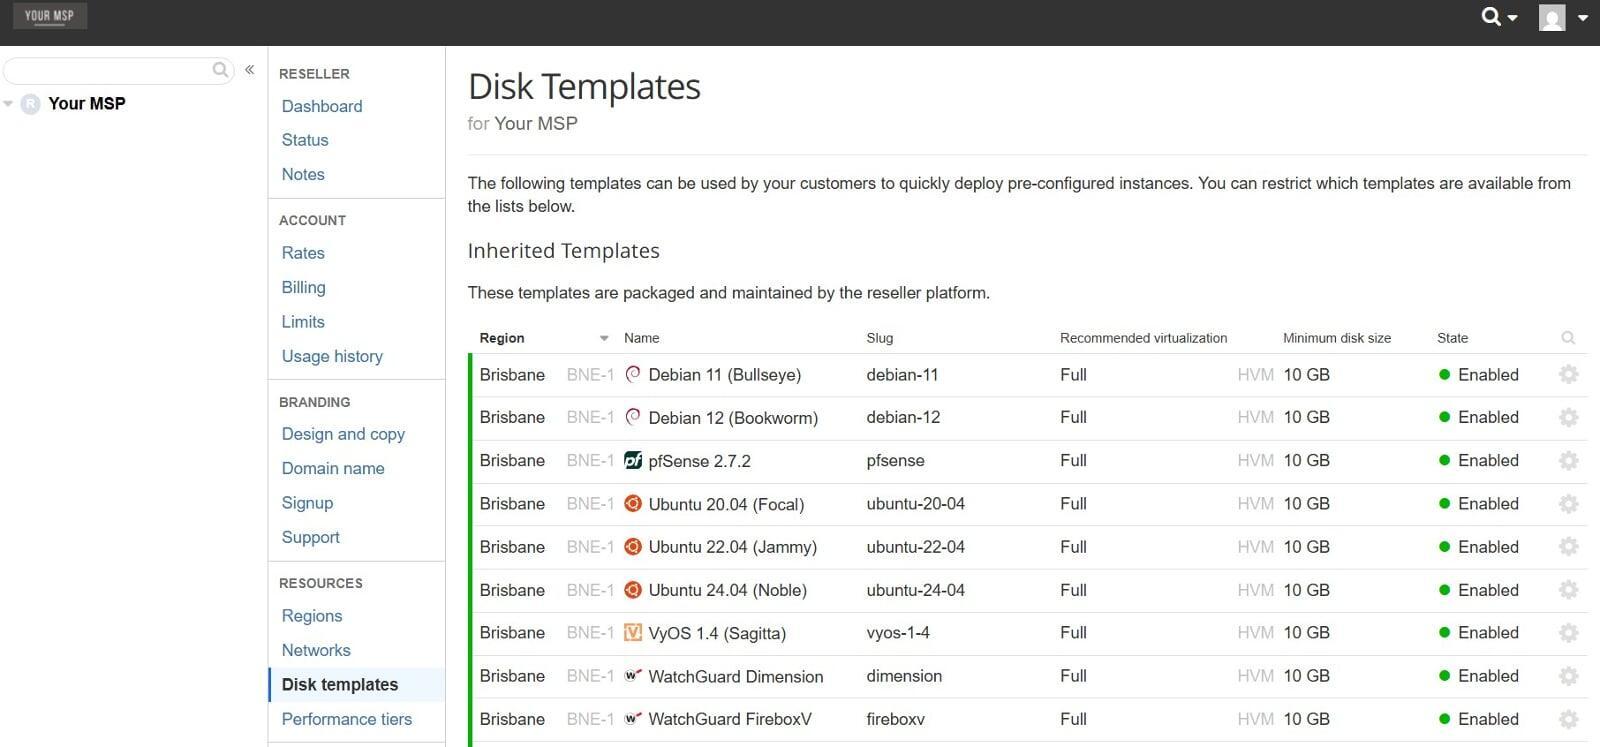Click the Your MSP reseller badge icon

31,104
